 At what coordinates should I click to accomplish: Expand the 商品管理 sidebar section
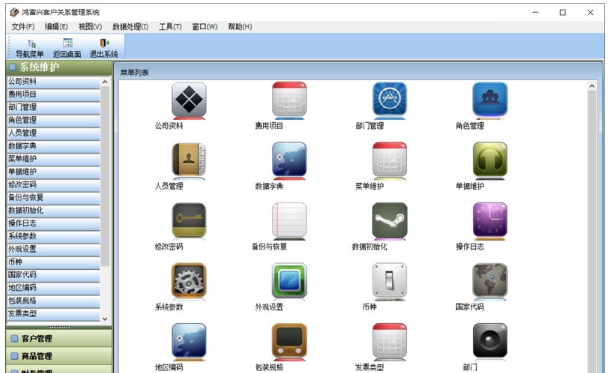[59, 356]
